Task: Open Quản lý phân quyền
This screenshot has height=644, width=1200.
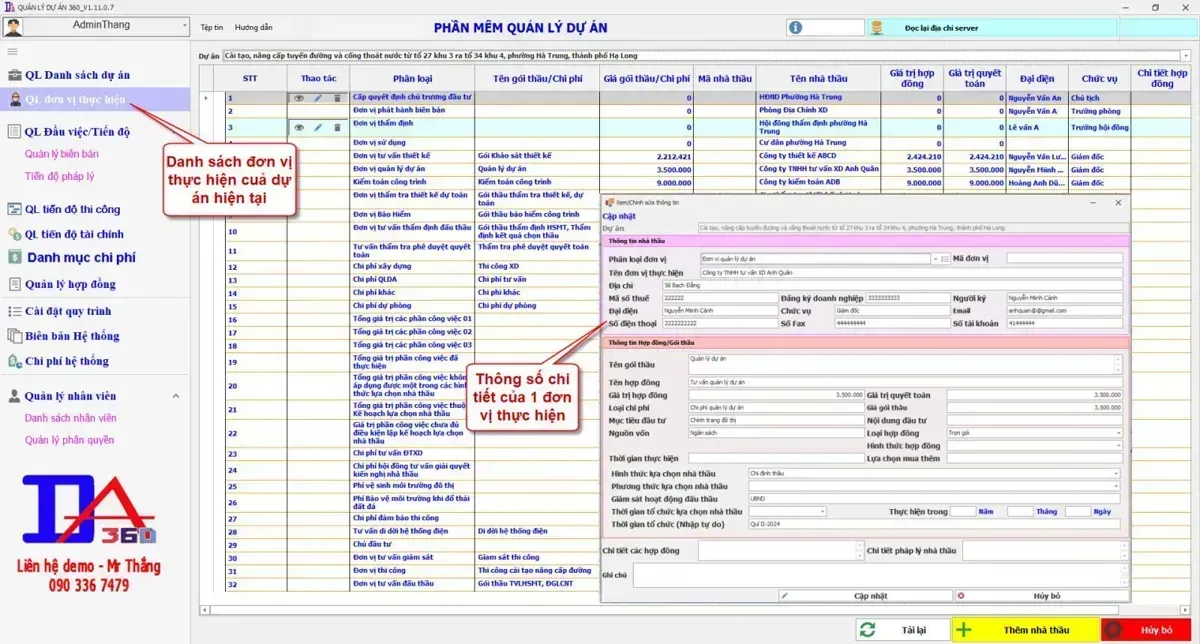Action: 69,440
